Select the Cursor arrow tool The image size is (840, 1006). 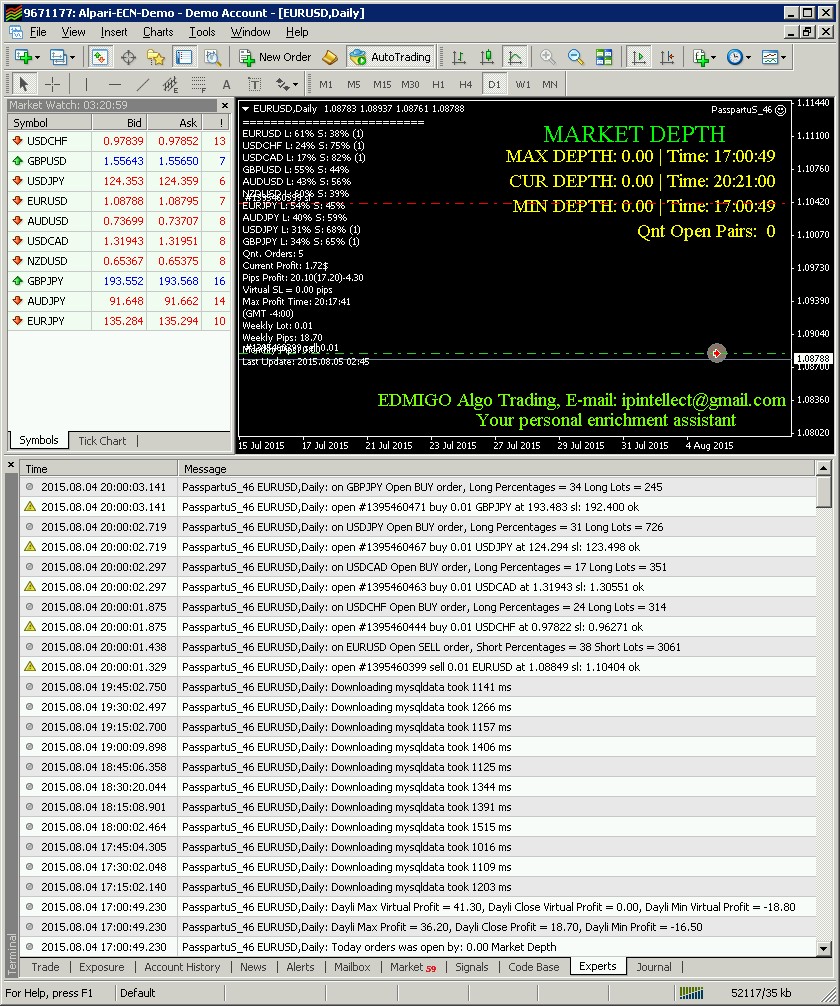(x=24, y=84)
